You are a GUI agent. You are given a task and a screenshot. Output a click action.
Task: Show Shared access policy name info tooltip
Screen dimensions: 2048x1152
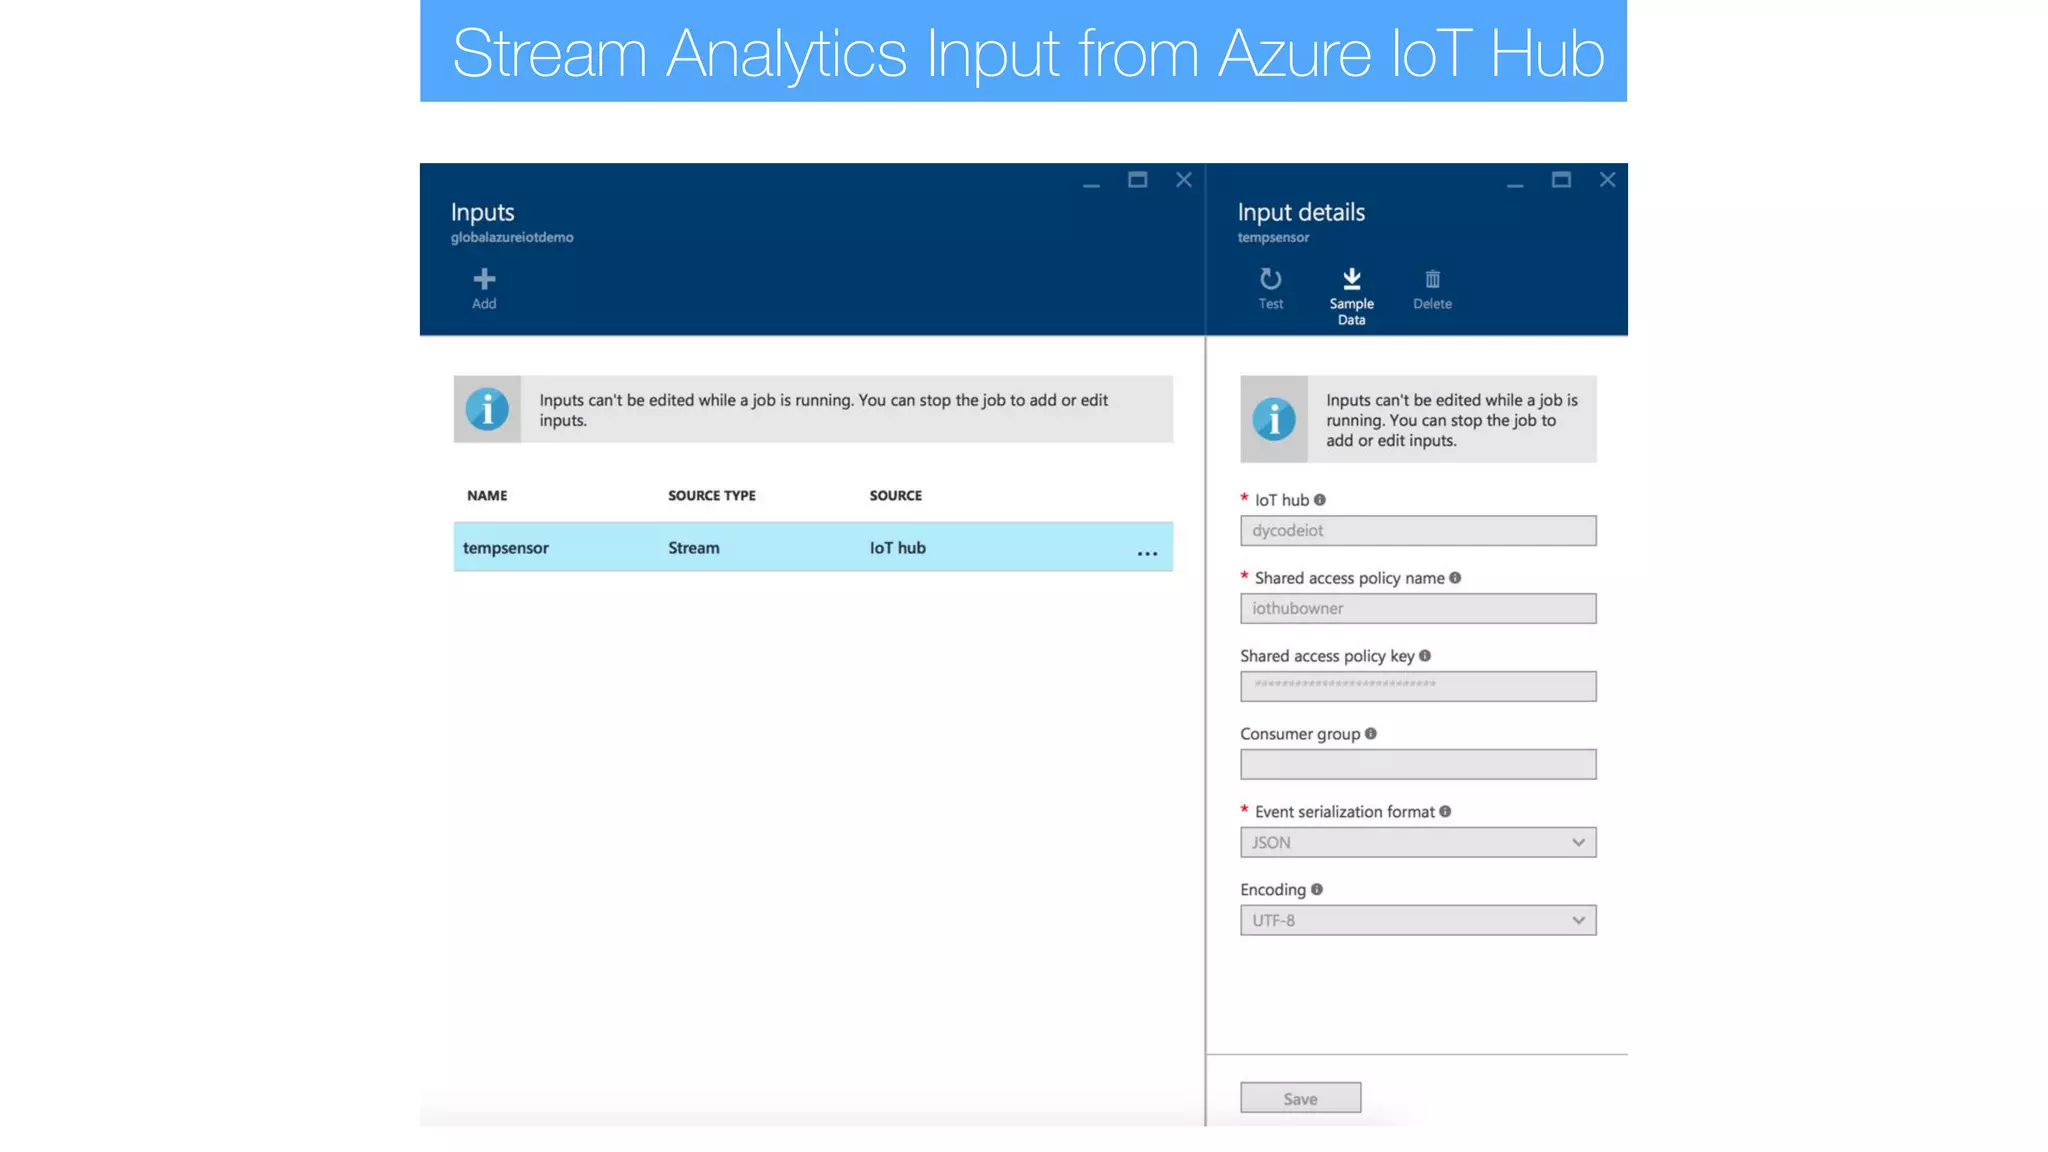[x=1455, y=577]
